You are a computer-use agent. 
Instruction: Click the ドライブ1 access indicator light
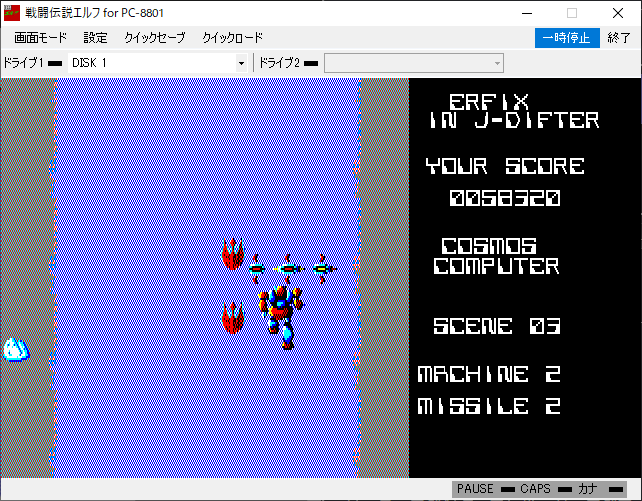pos(55,63)
